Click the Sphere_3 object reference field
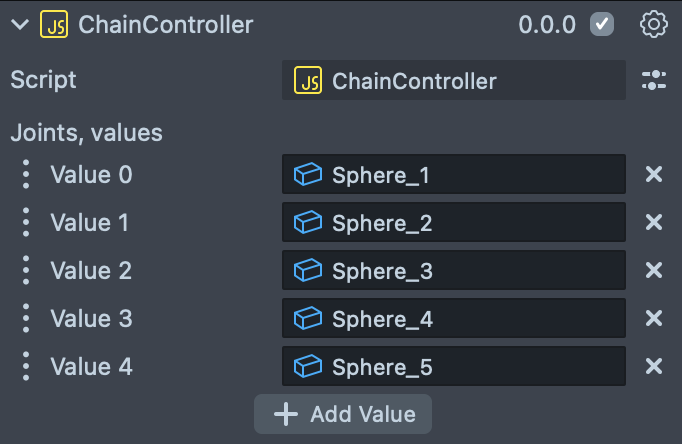The height and width of the screenshot is (444, 682). click(x=453, y=271)
